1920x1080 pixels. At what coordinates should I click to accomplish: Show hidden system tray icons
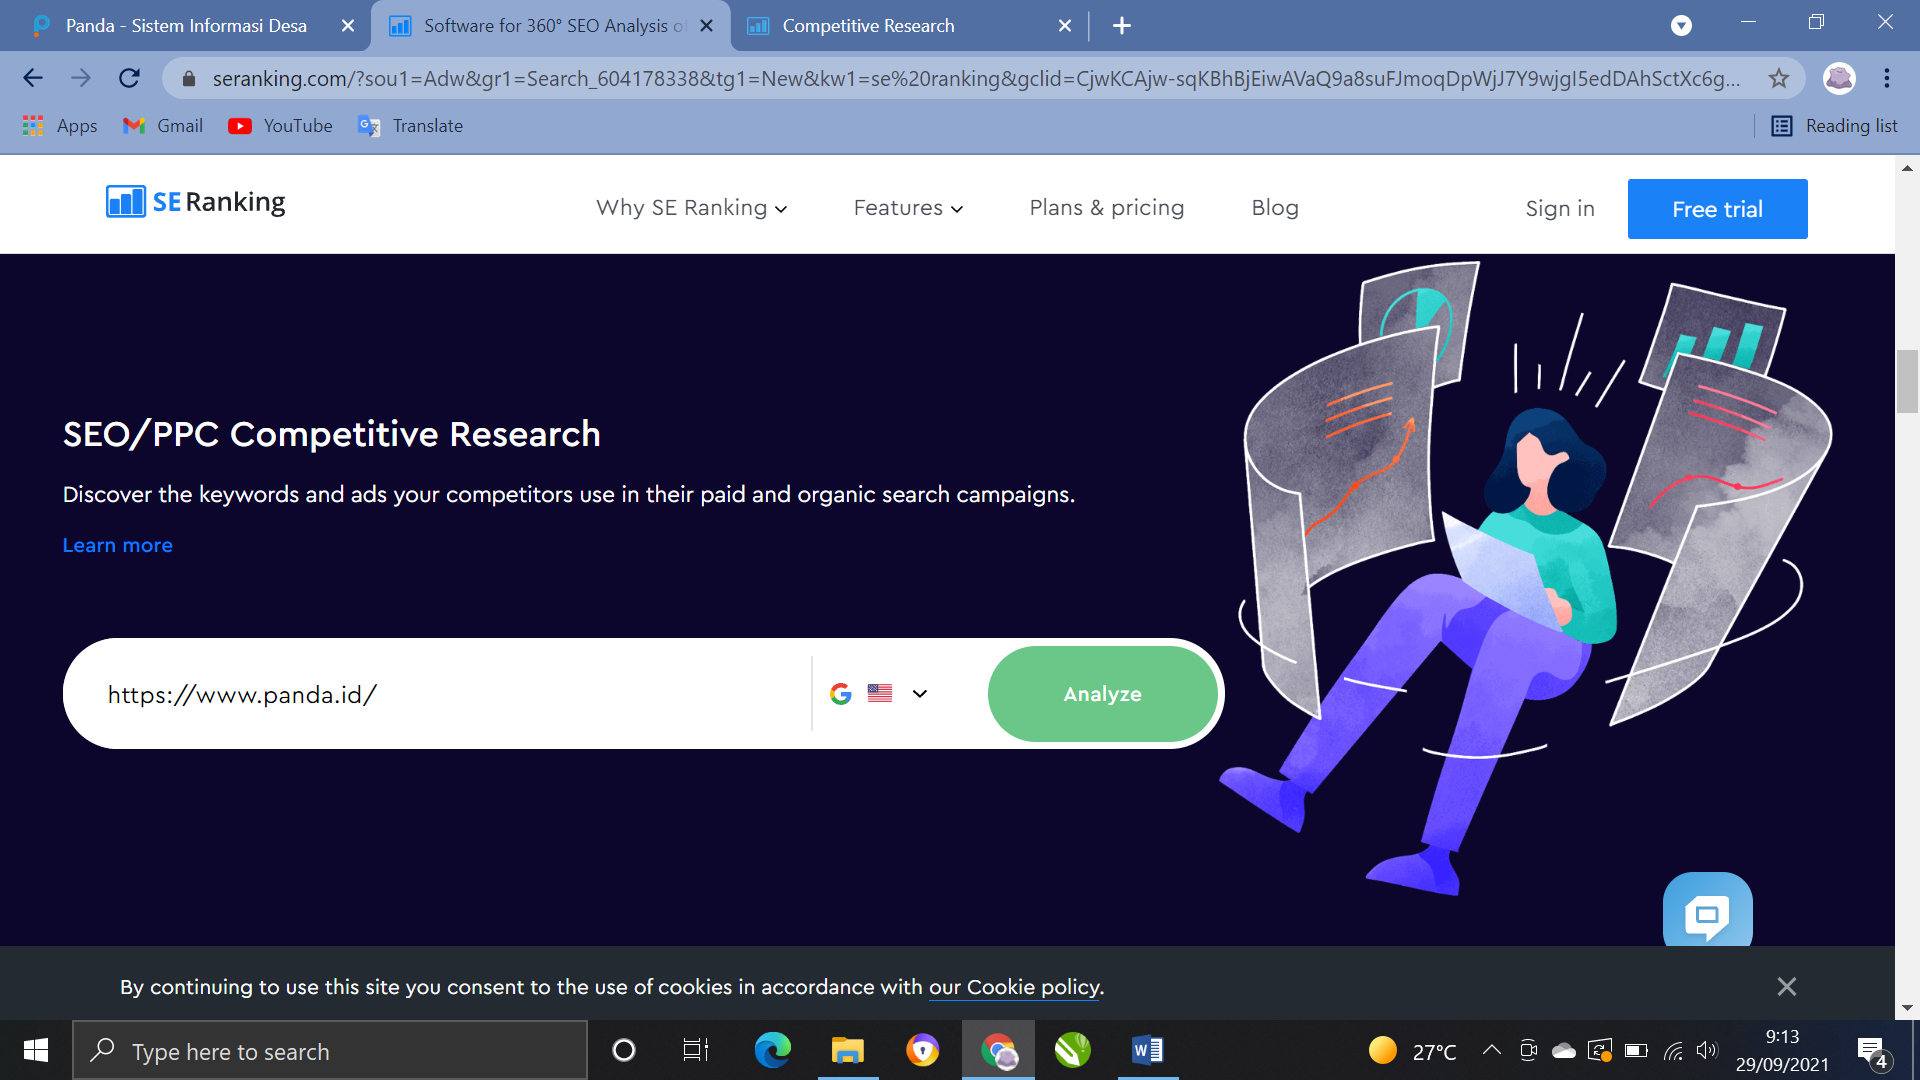click(1492, 1050)
